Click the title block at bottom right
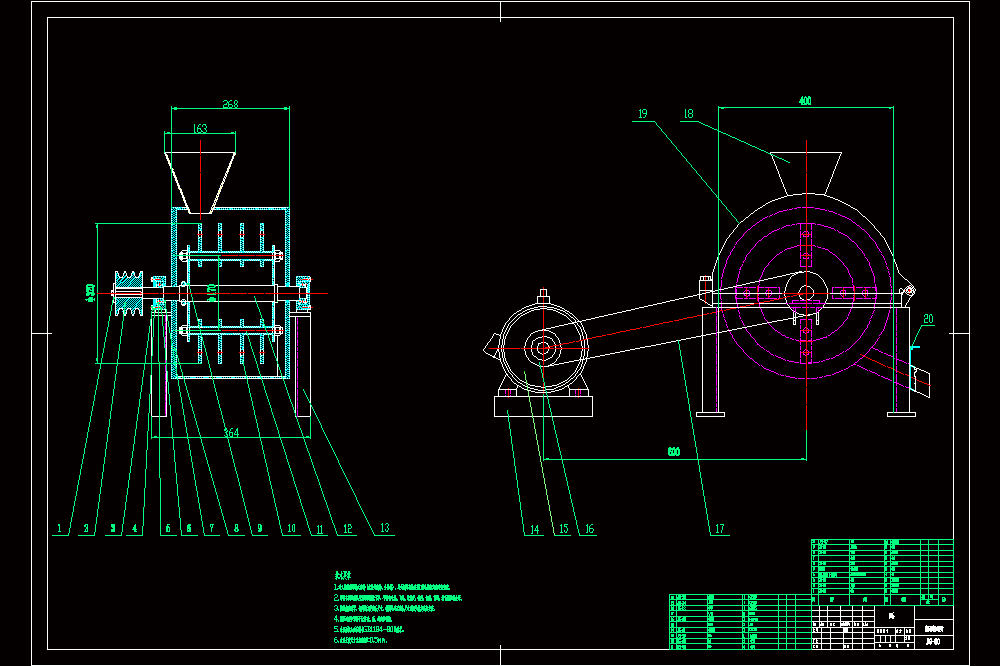Viewport: 1000px width, 666px height. coord(883,628)
